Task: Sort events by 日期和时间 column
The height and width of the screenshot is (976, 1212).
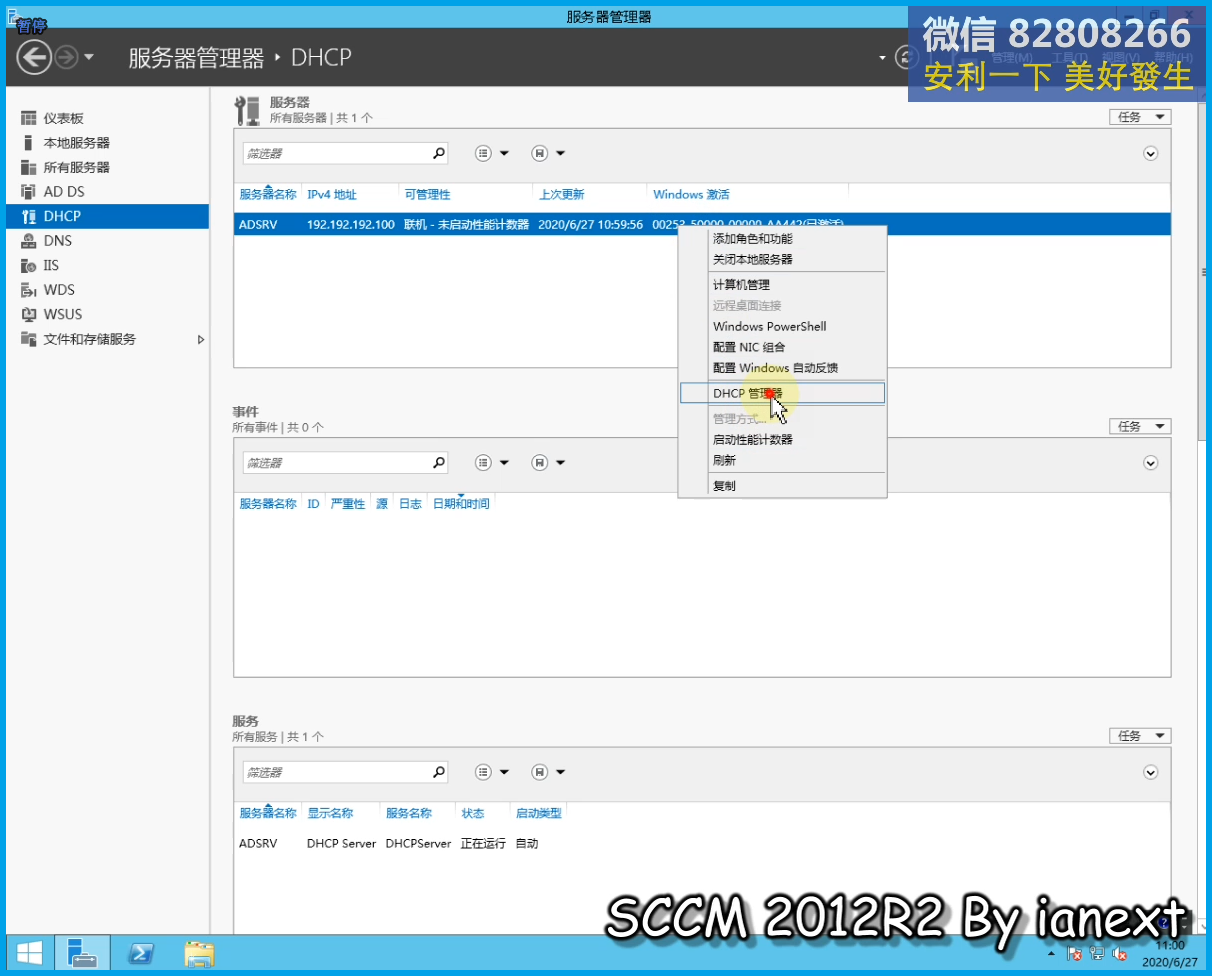Action: (x=461, y=504)
